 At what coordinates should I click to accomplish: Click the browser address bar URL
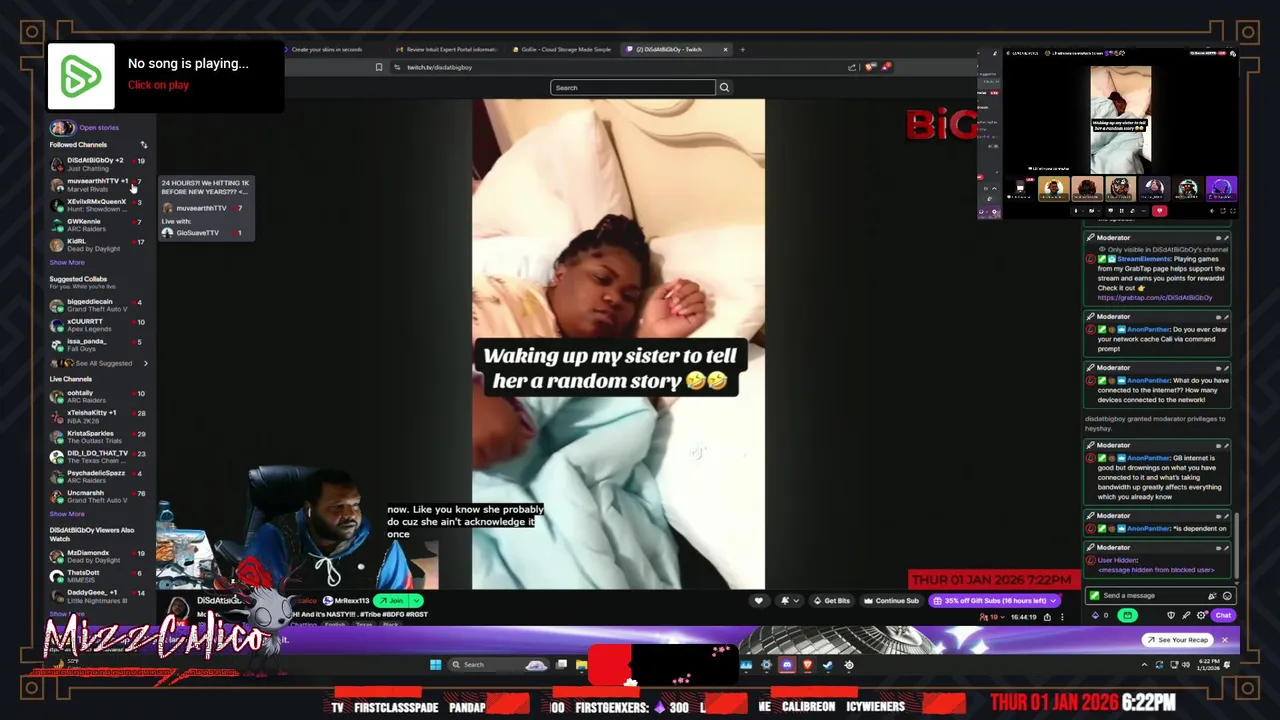(439, 67)
